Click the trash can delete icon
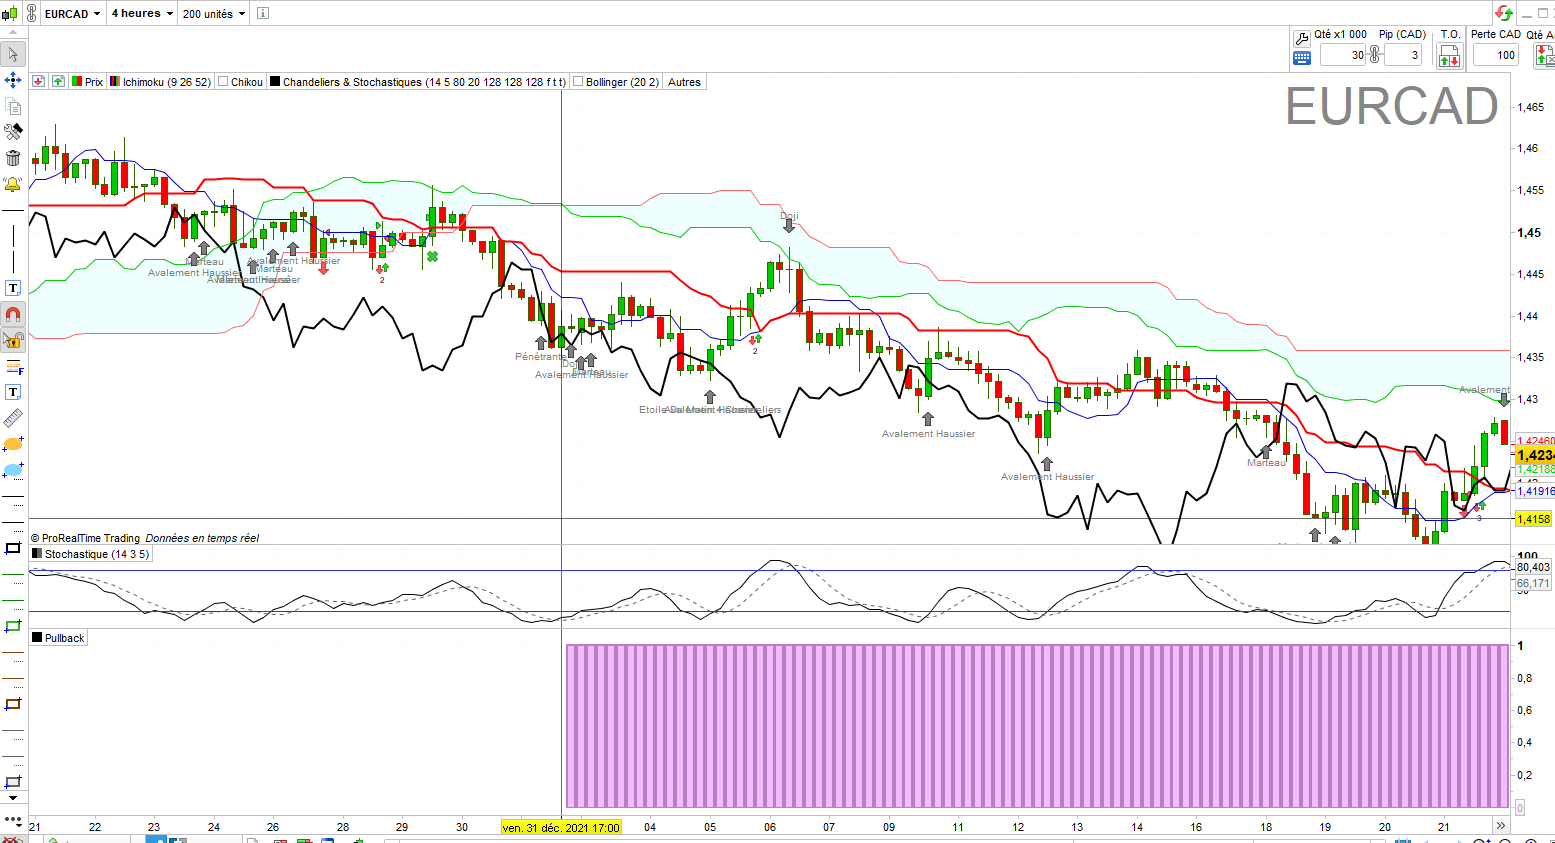1555x843 pixels. click(13, 158)
